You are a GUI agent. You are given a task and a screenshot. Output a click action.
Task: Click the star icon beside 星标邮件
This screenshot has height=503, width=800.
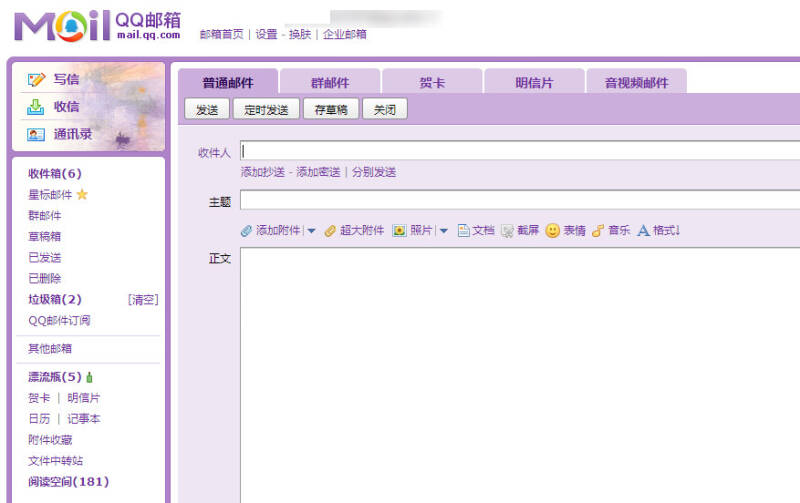[x=82, y=194]
